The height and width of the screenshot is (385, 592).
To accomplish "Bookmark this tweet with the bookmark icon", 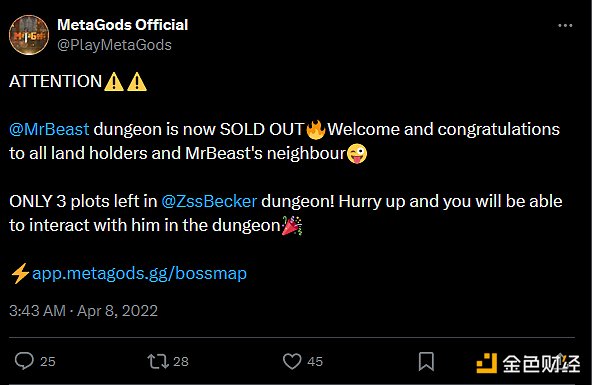I will (x=426, y=361).
